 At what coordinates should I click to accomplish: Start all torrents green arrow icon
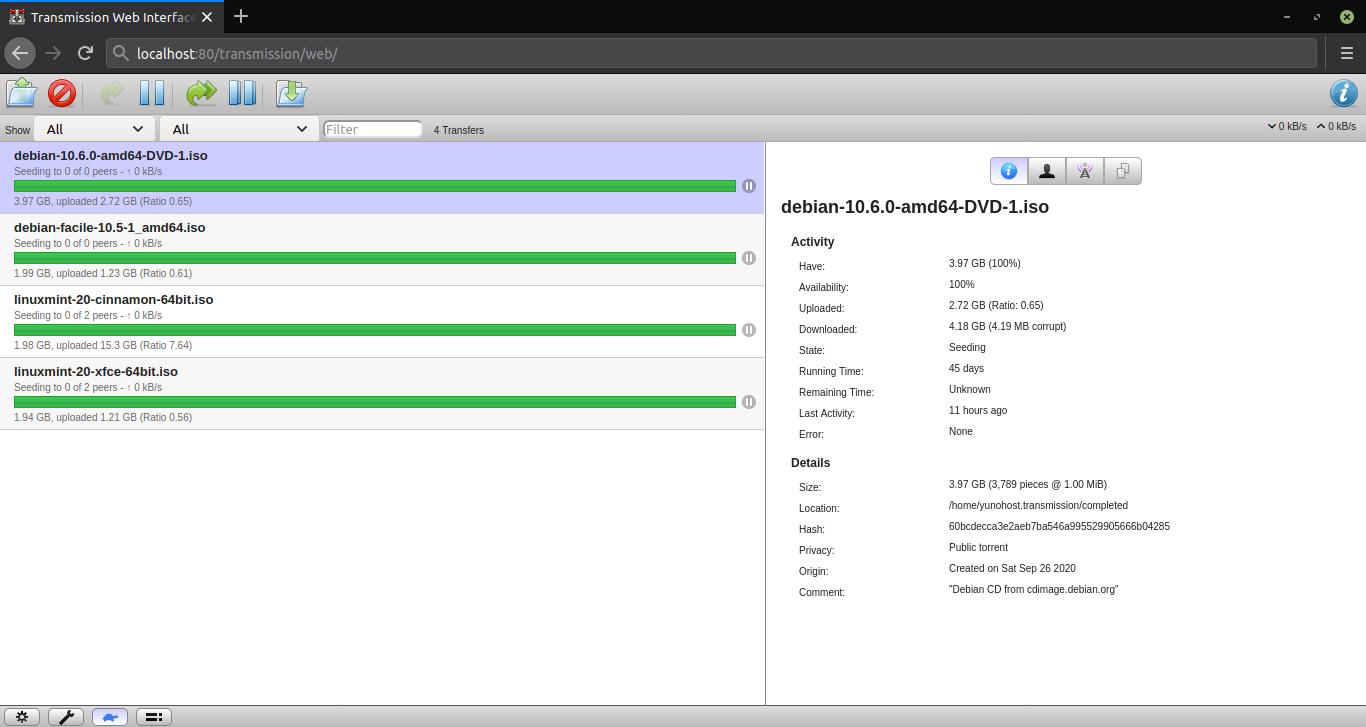[201, 93]
